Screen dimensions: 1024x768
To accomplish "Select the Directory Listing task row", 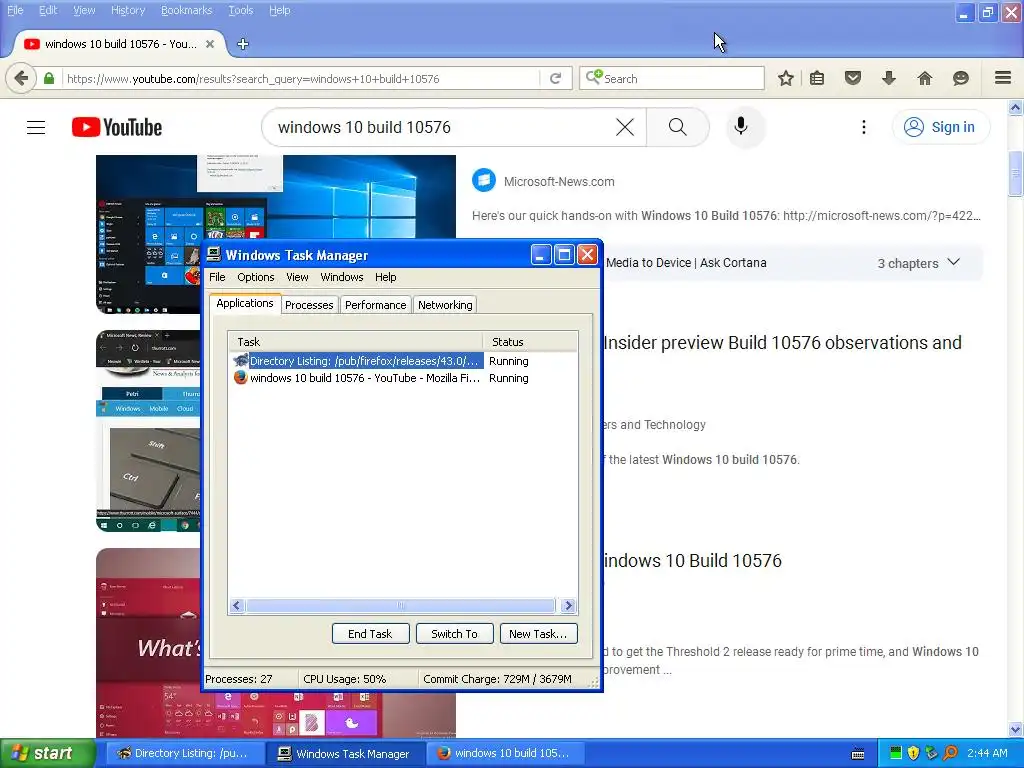I will point(402,360).
